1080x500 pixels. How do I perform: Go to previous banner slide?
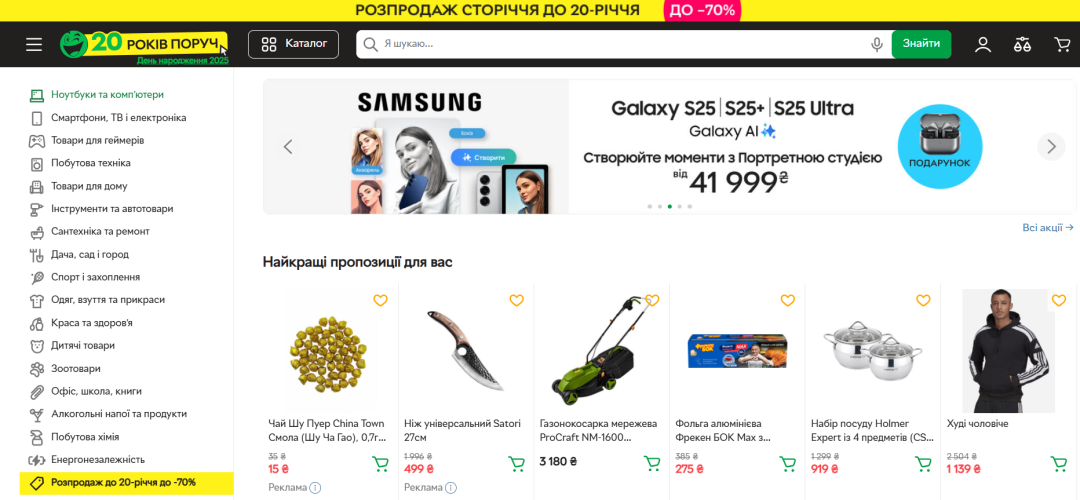click(x=288, y=147)
